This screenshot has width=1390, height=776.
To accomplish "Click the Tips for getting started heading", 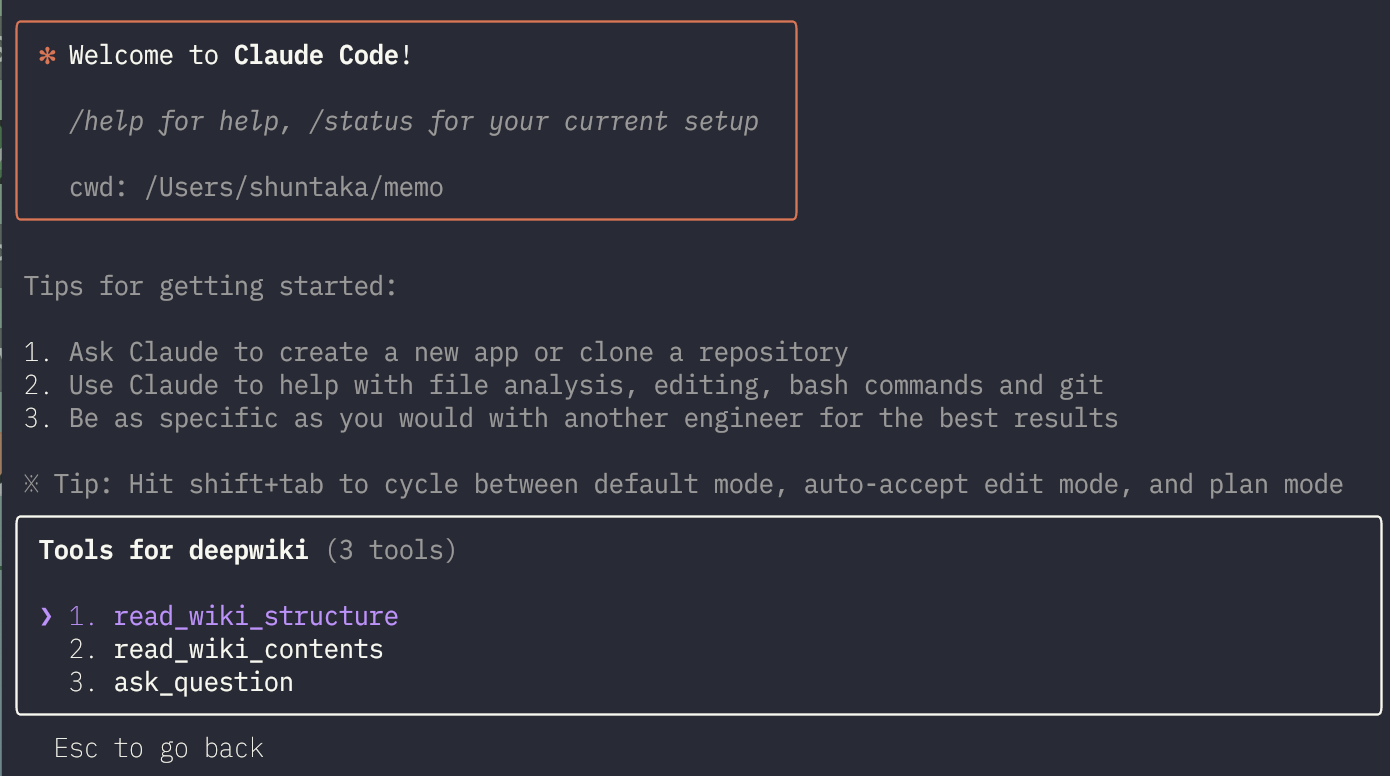I will pyautogui.click(x=211, y=287).
